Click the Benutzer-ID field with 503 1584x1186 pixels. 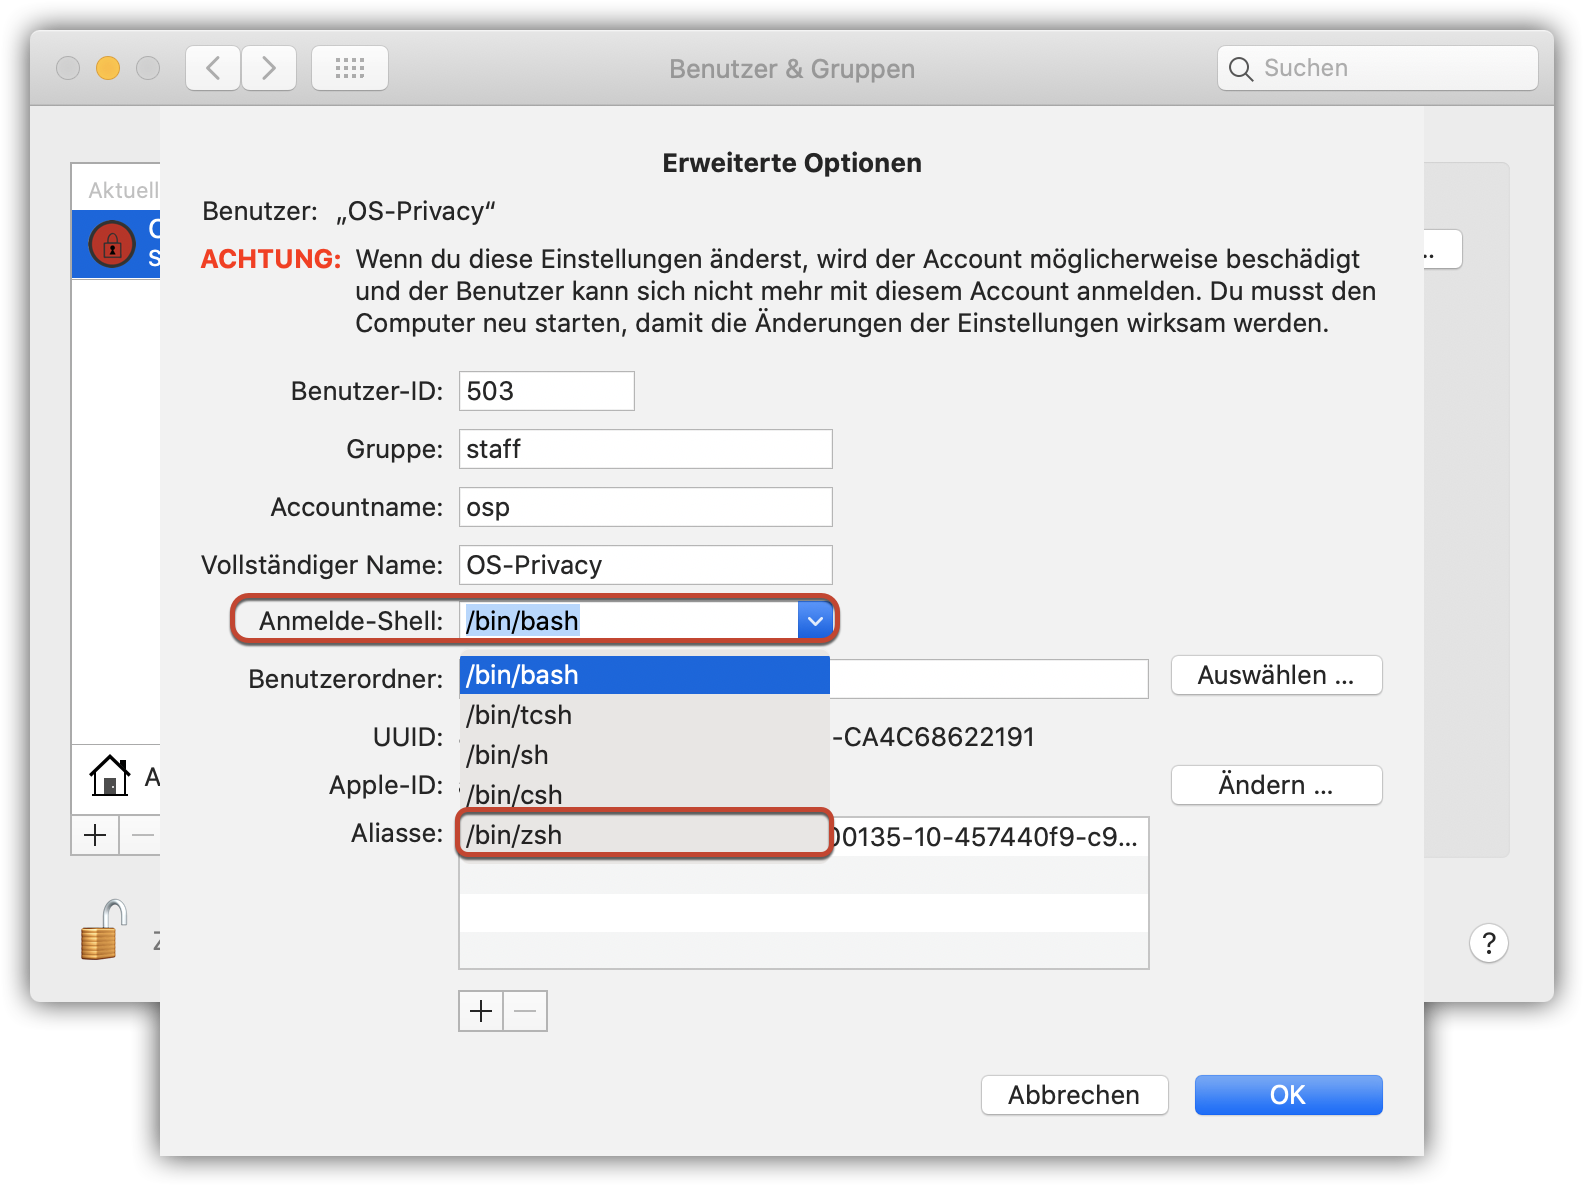coord(546,391)
